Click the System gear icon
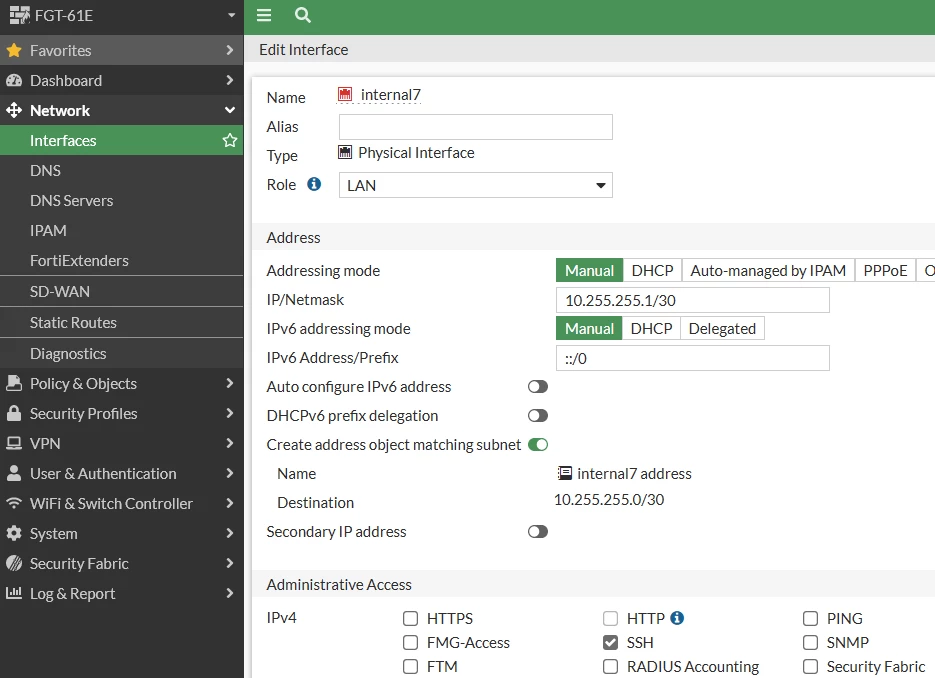 coord(14,533)
